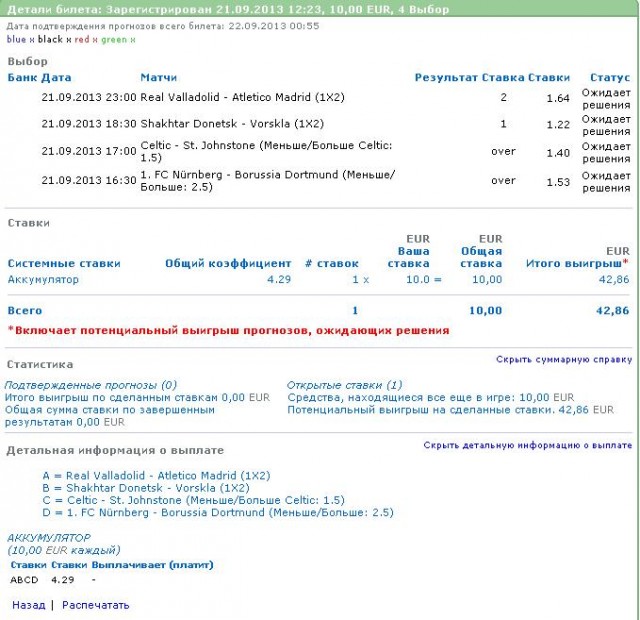
Task: Open Подтвержденные прогнозы (0) statistics
Action: tap(91, 385)
